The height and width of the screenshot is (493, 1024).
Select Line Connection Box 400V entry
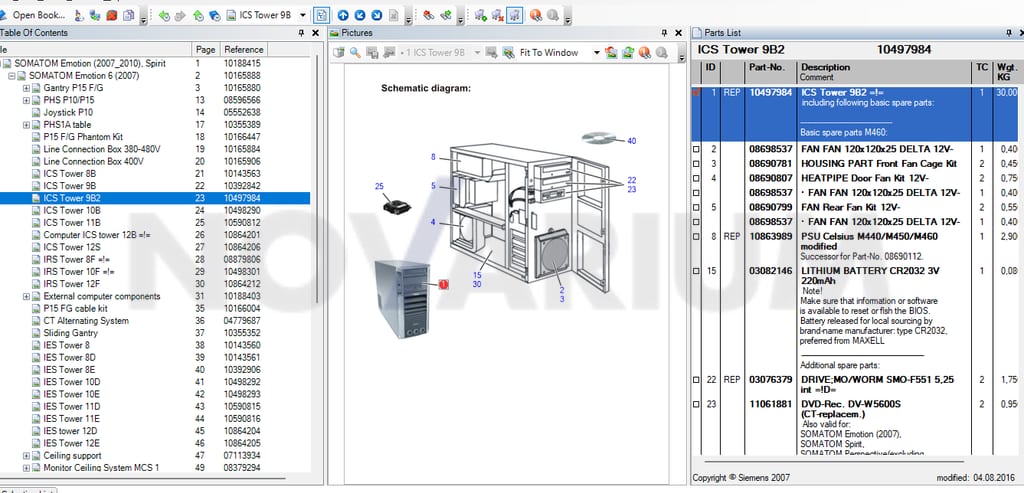click(93, 161)
